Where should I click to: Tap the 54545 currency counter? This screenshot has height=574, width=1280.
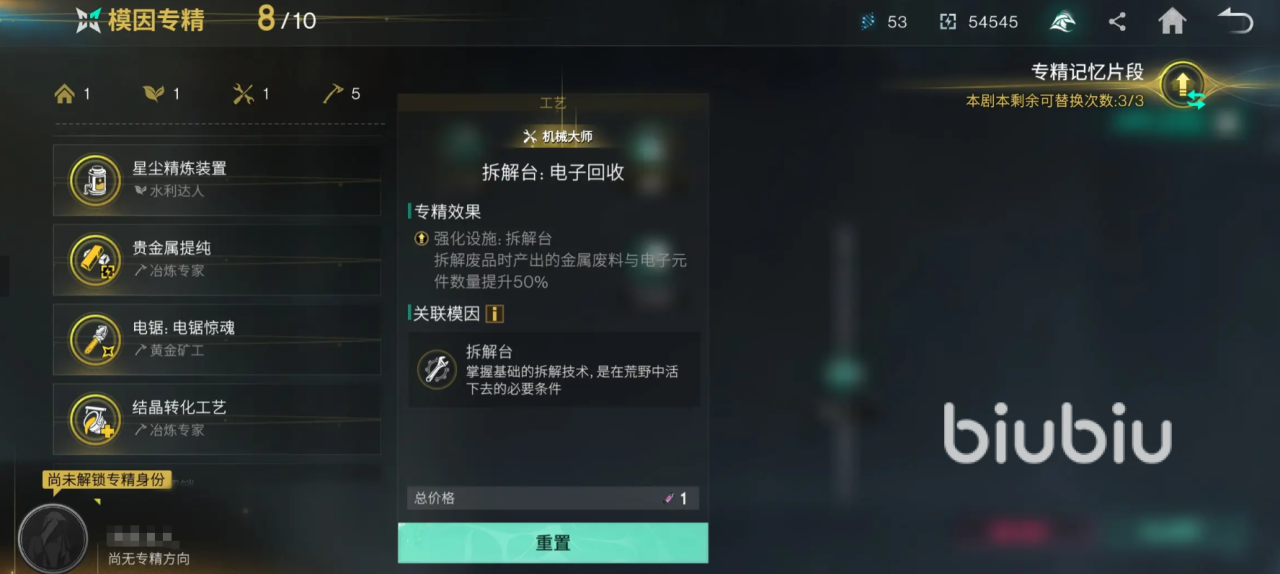(x=978, y=22)
